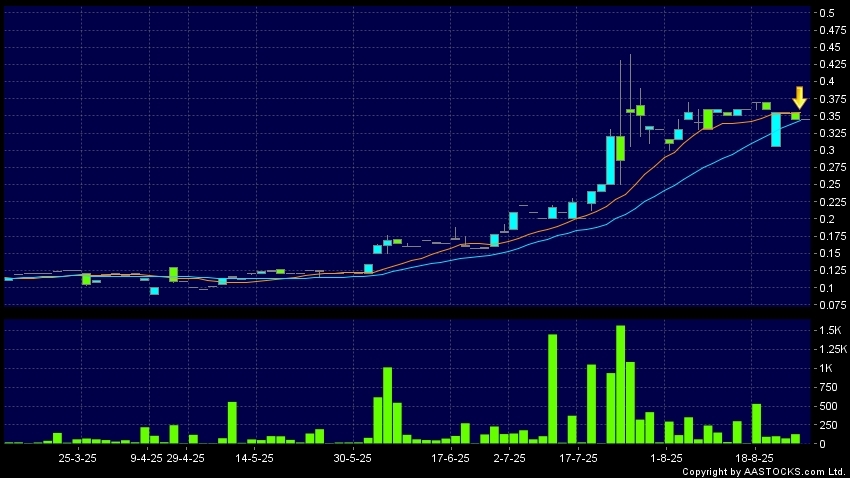Screen dimensions: 850x478
Task: Click the "0.125" price axis label
Action: pos(833,270)
